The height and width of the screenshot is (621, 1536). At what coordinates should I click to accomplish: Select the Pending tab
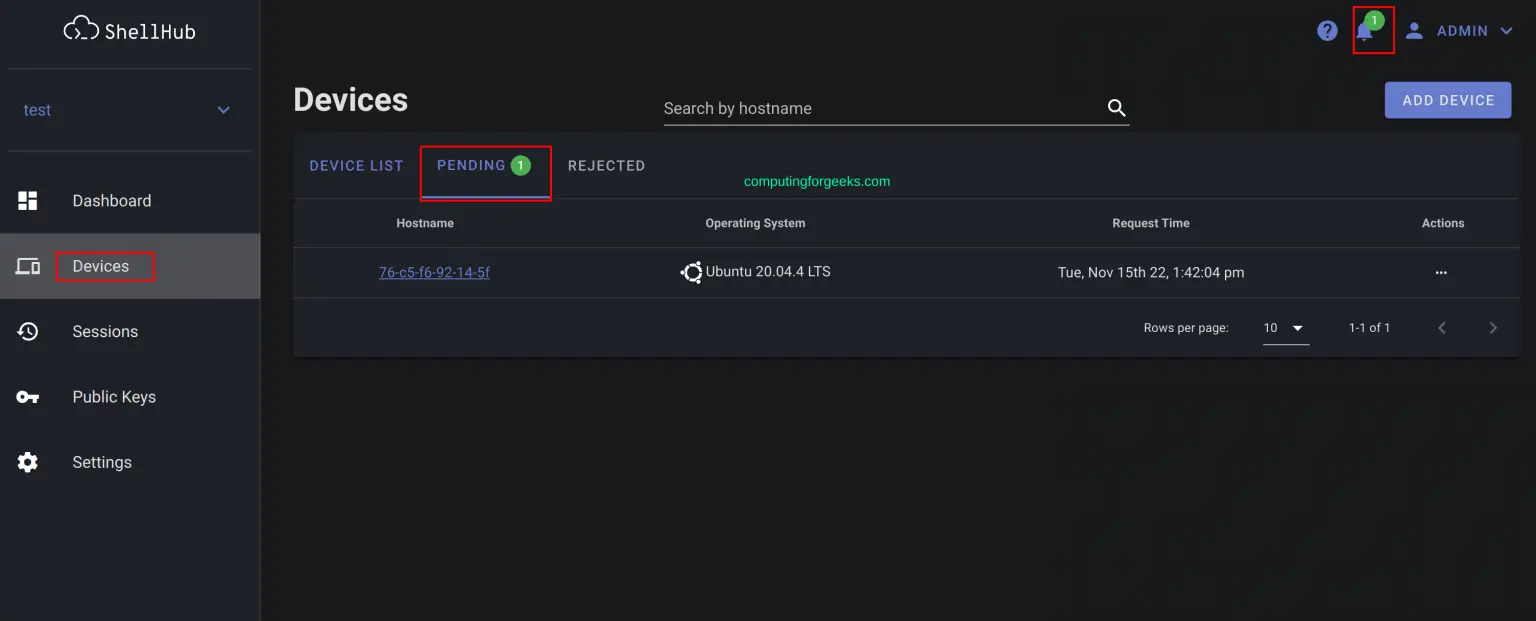(483, 166)
